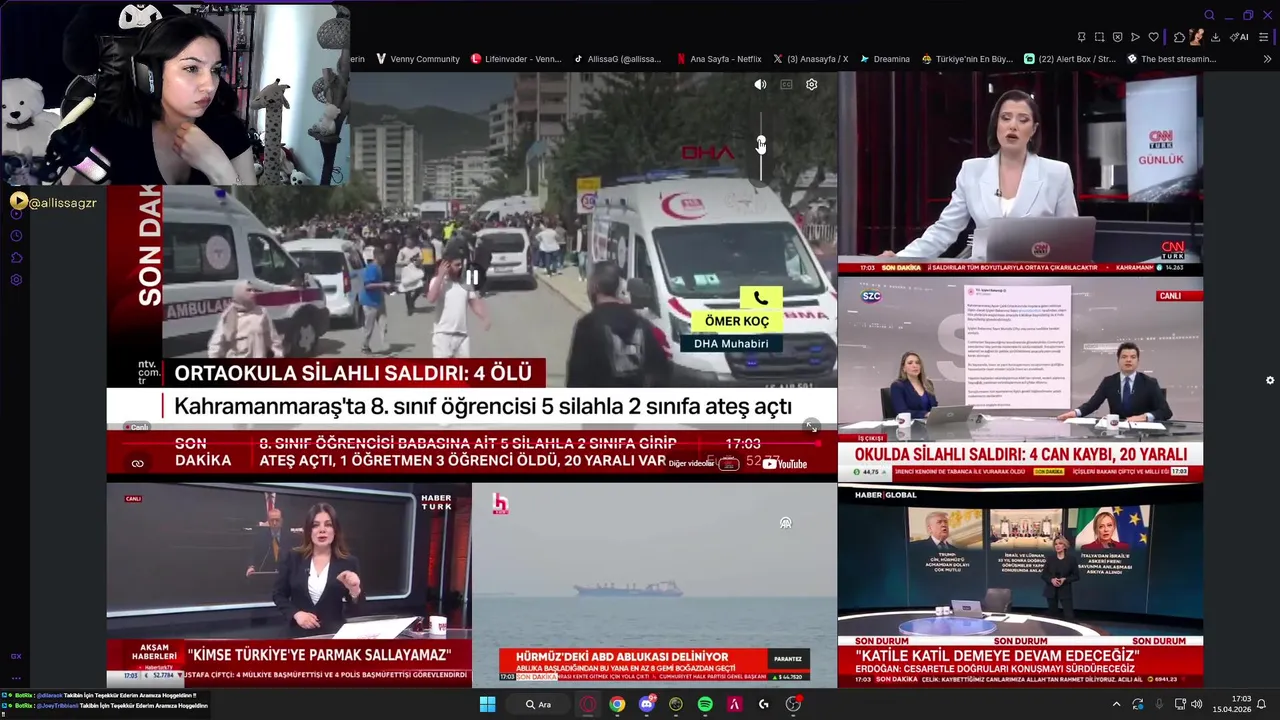Open the notification bell in taskbar
The width and height of the screenshot is (1280, 720).
pyautogui.click(x=1262, y=704)
